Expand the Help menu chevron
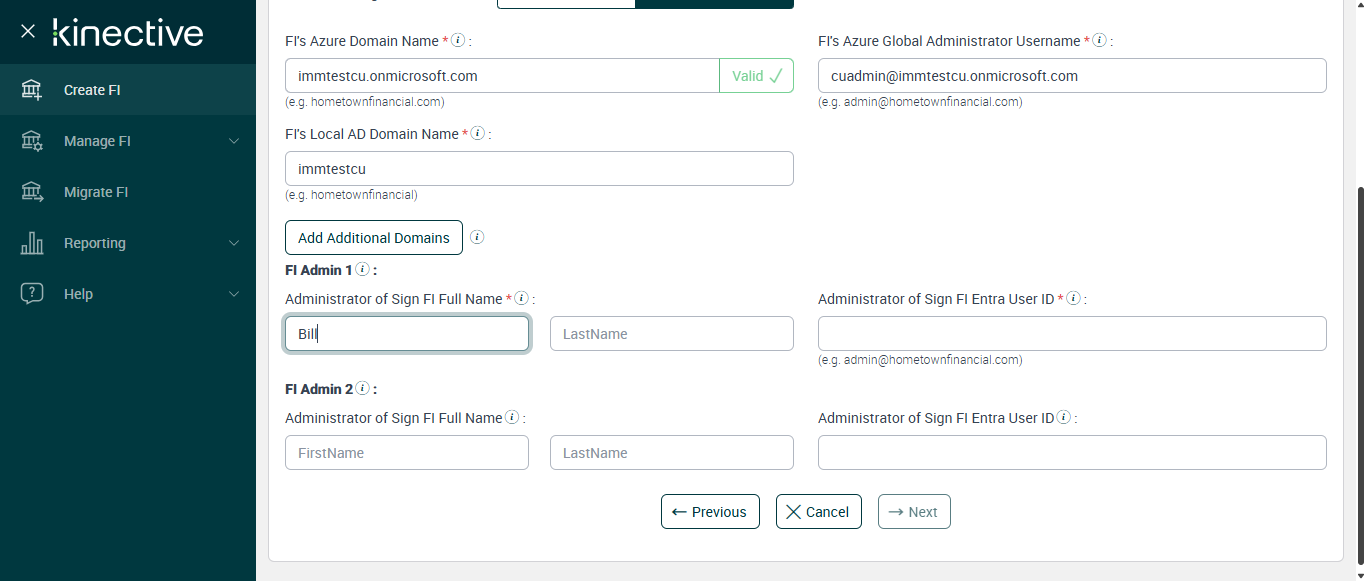 (234, 294)
